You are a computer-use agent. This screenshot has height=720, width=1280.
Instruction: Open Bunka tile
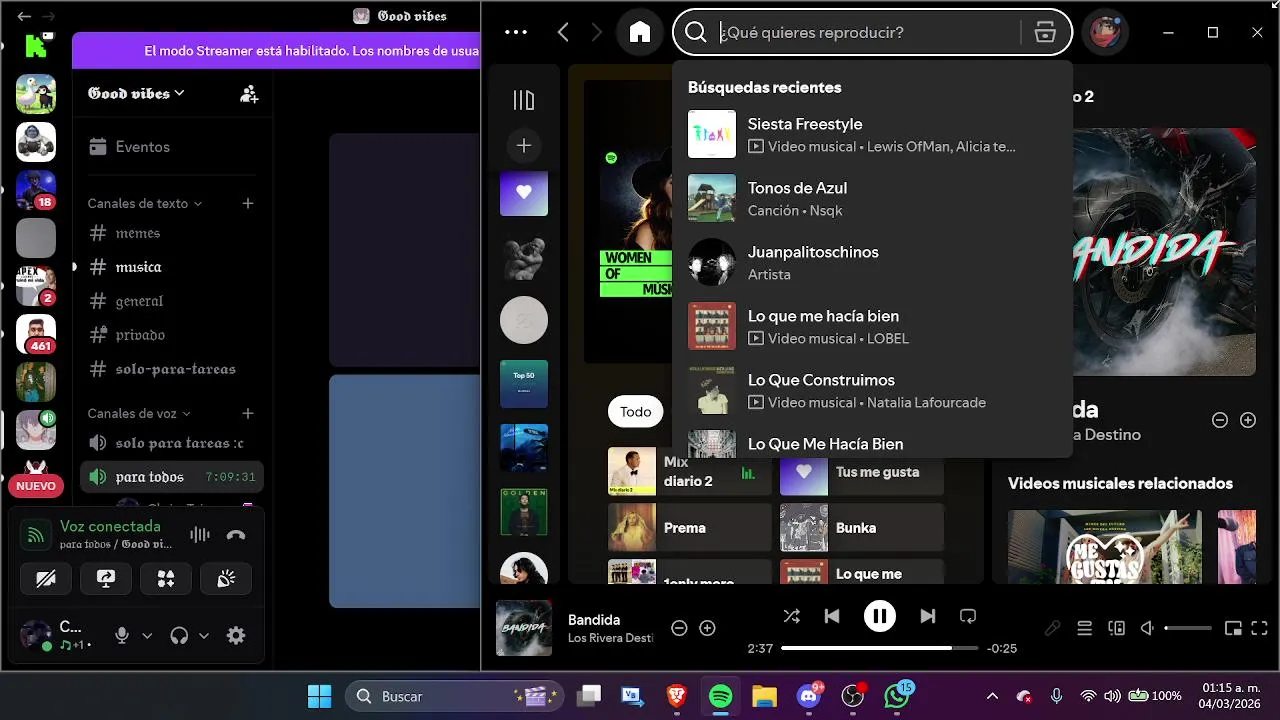tap(862, 528)
